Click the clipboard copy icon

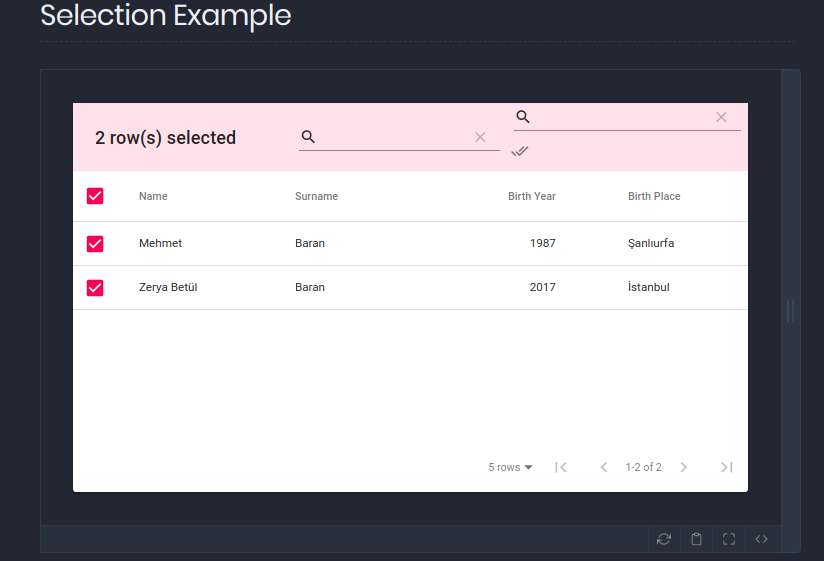696,539
